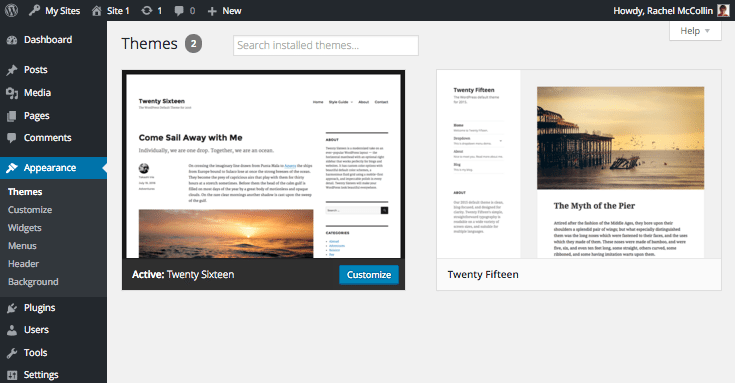Click the Appearance paintbrush icon

click(x=12, y=168)
